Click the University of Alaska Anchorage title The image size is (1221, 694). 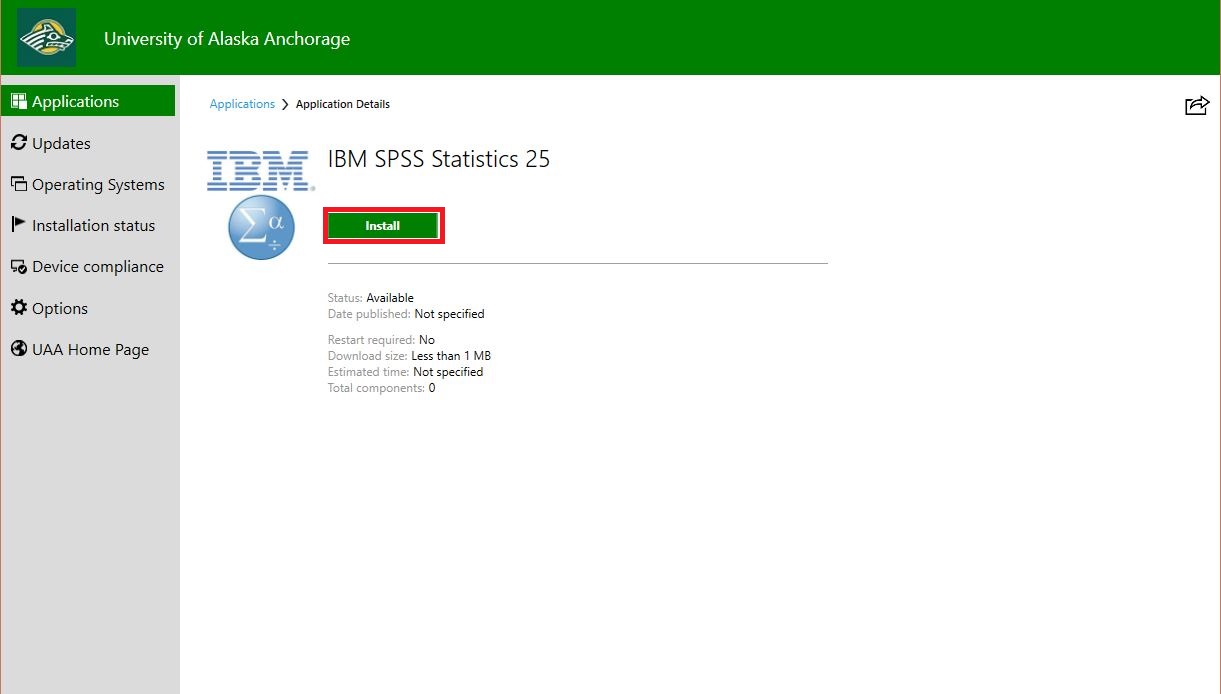[227, 39]
